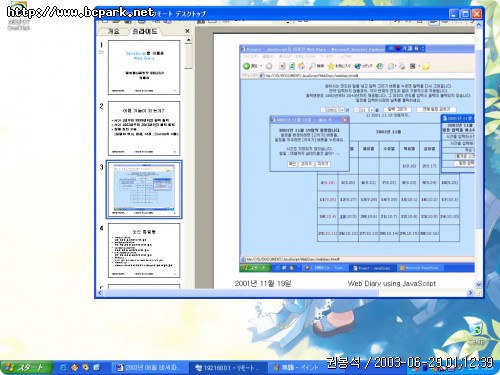Switch to the 192.168.0.1 リモート taskbar button
This screenshot has width=500, height=375.
point(228,368)
